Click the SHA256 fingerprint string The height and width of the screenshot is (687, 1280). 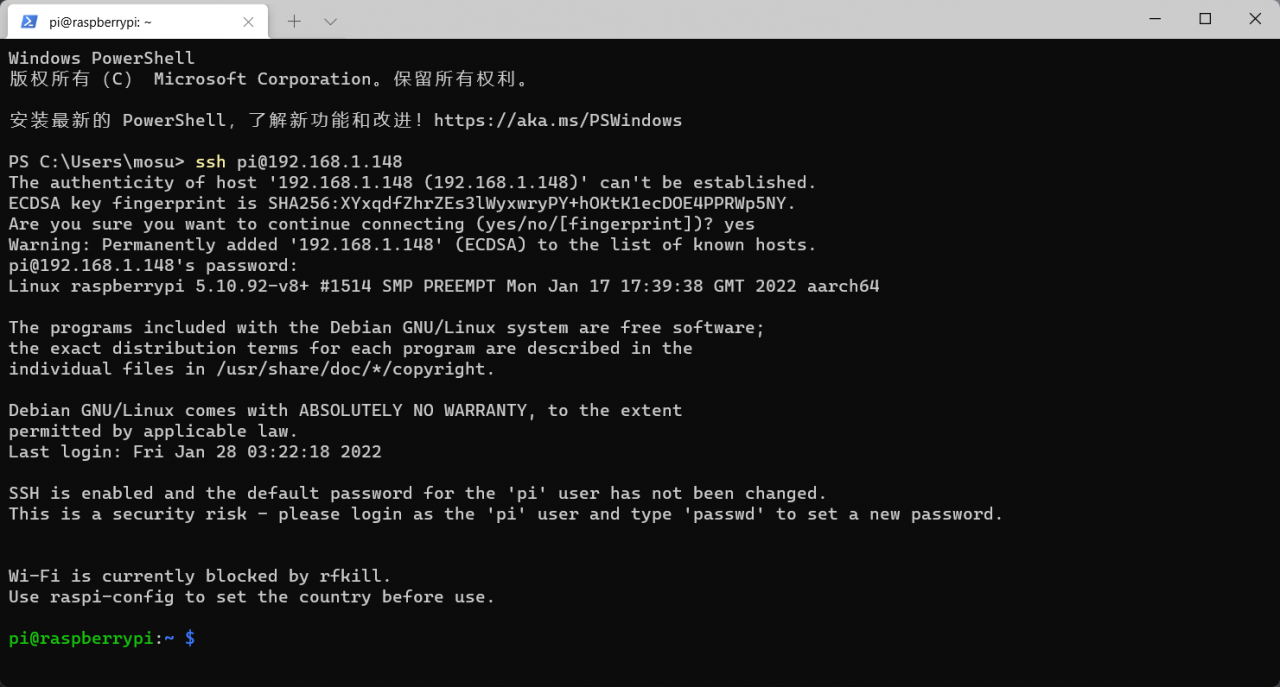[532, 204]
